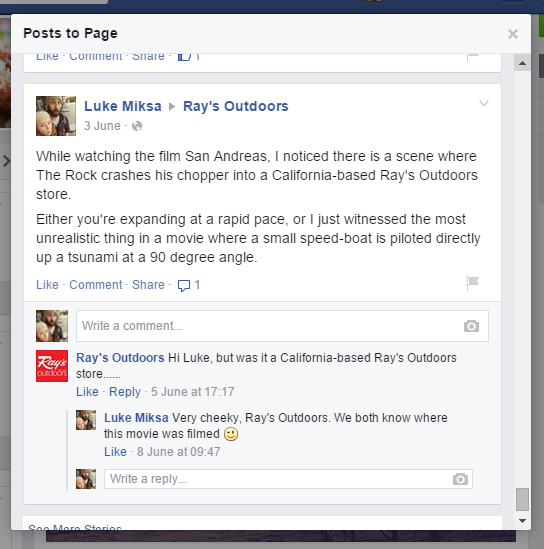This screenshot has width=544, height=549.
Task: Click the scrollbar down arrow
Action: point(522,521)
